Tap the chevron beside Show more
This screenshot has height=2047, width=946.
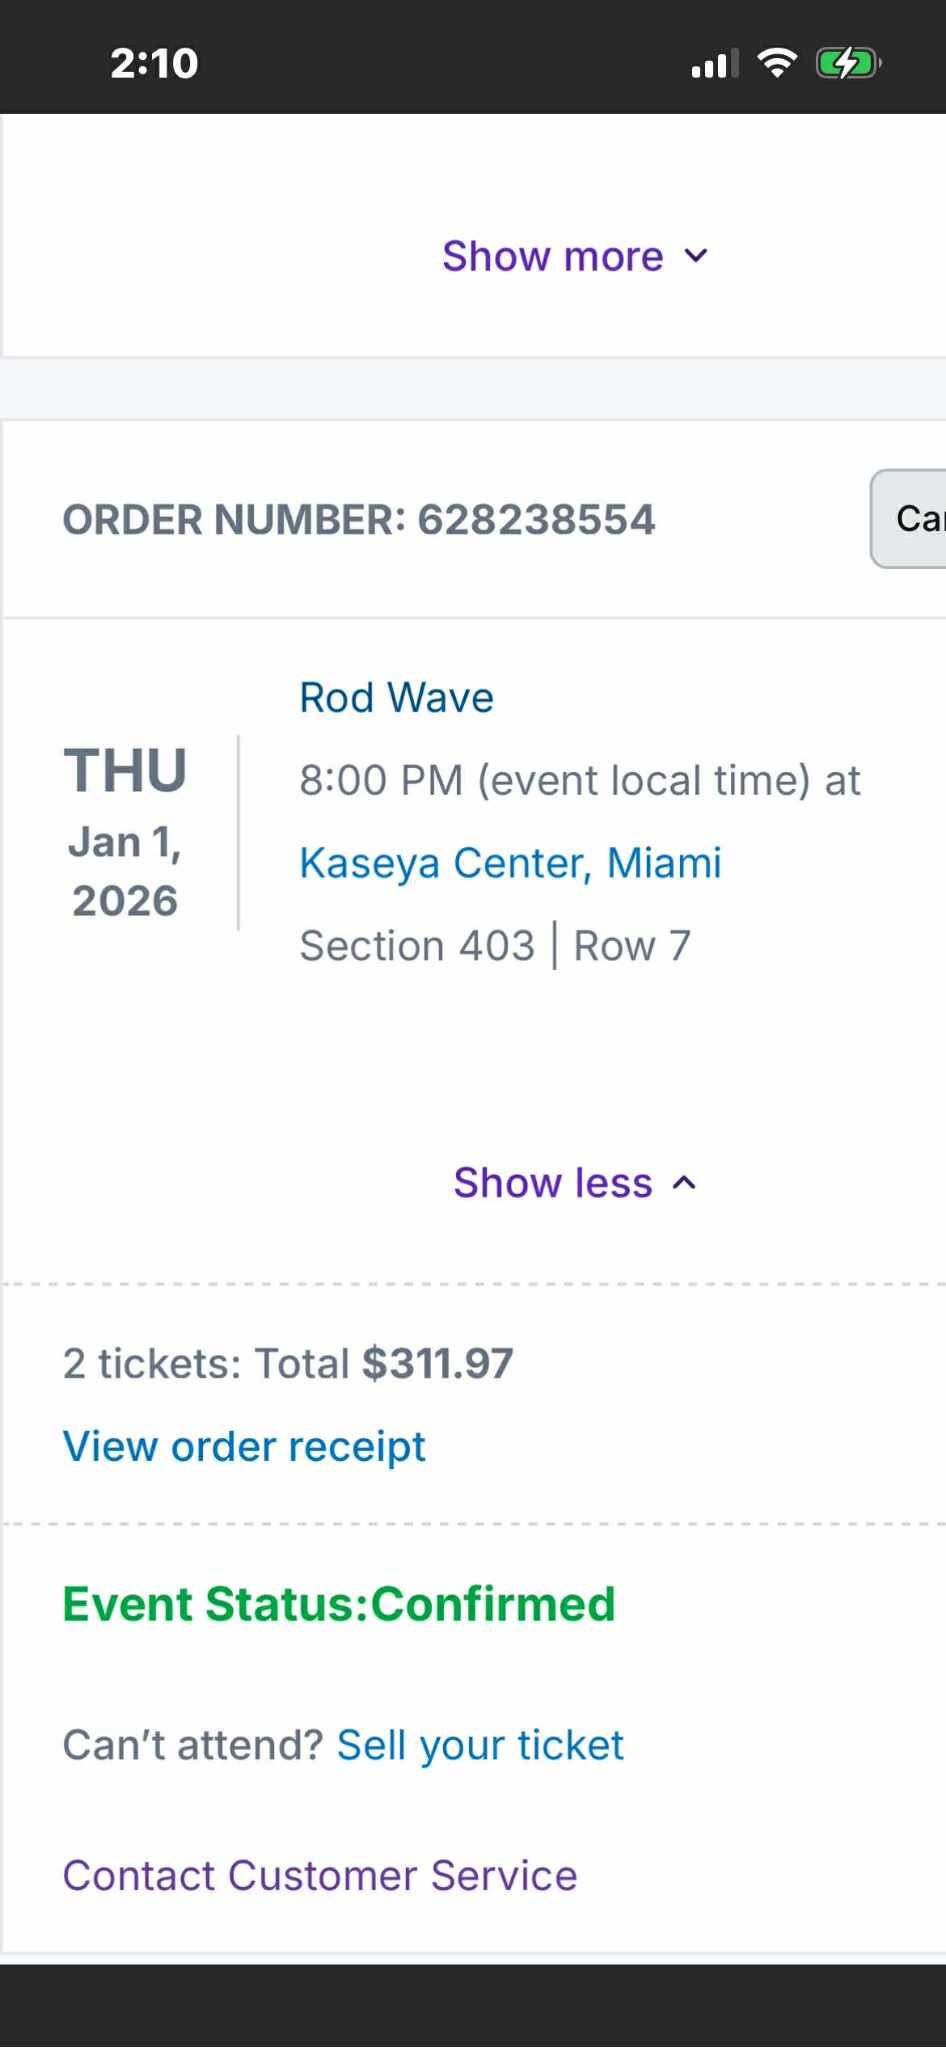coord(698,256)
